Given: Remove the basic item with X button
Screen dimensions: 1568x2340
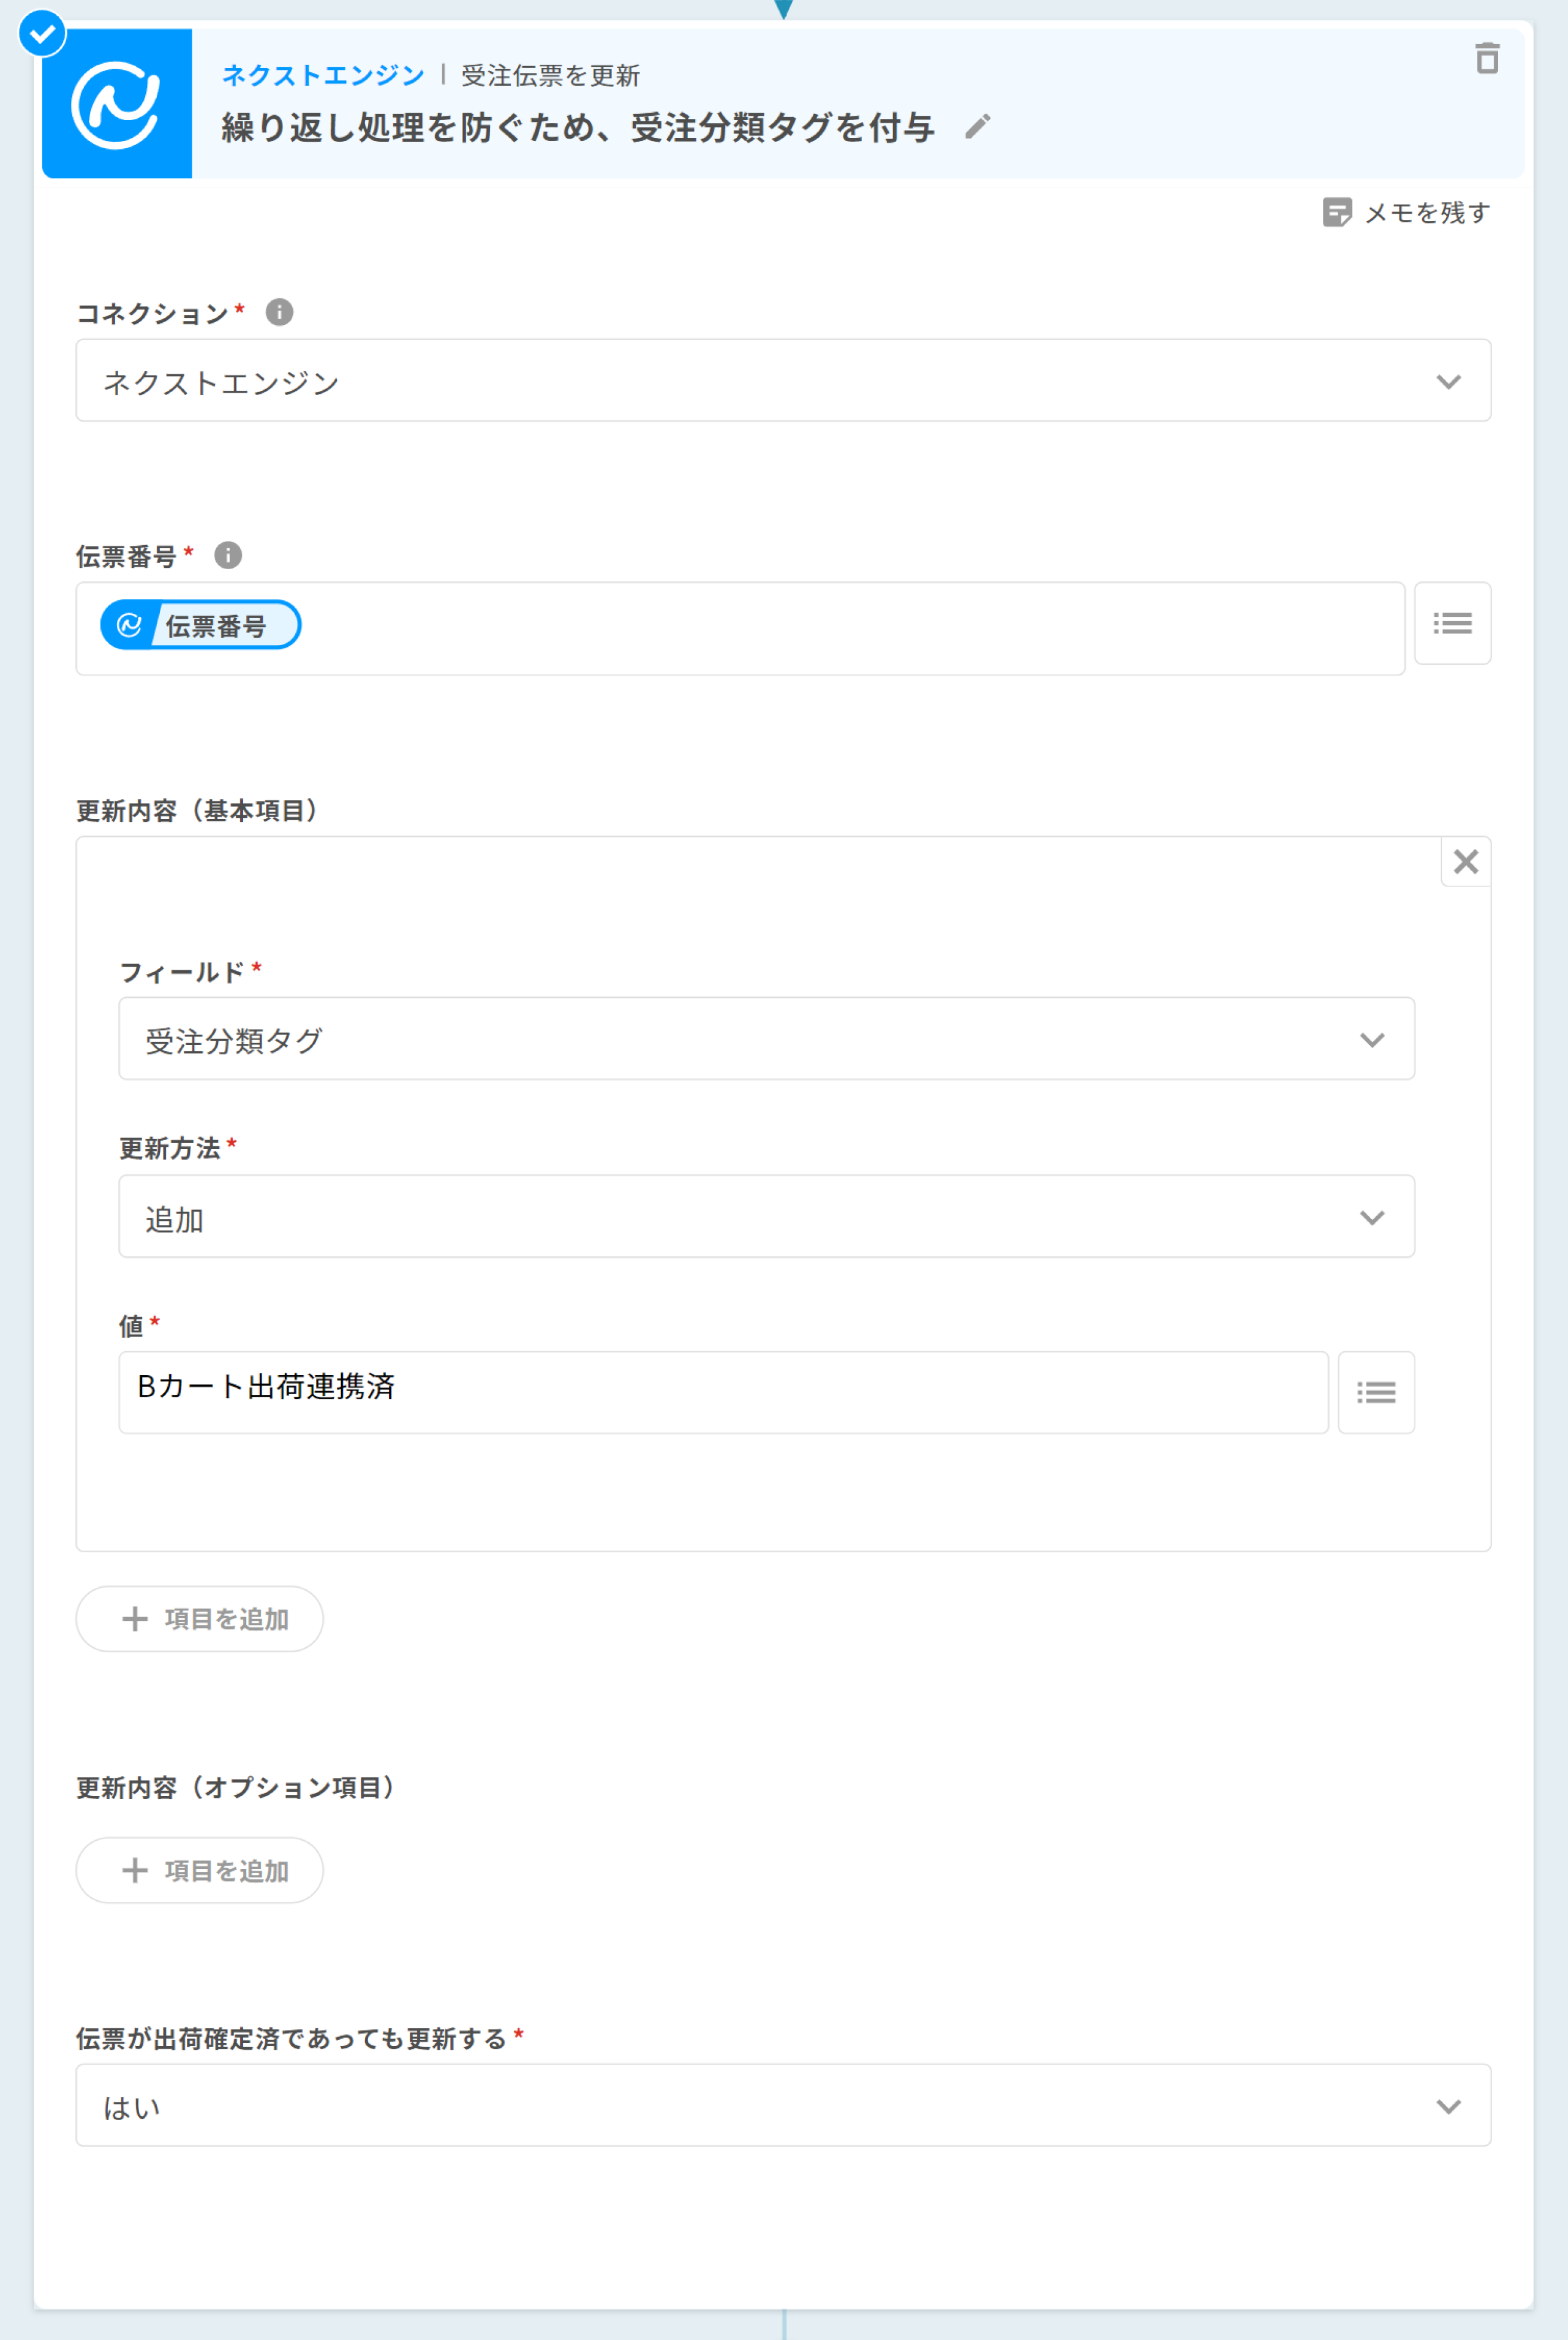Looking at the screenshot, I should pyautogui.click(x=1465, y=862).
